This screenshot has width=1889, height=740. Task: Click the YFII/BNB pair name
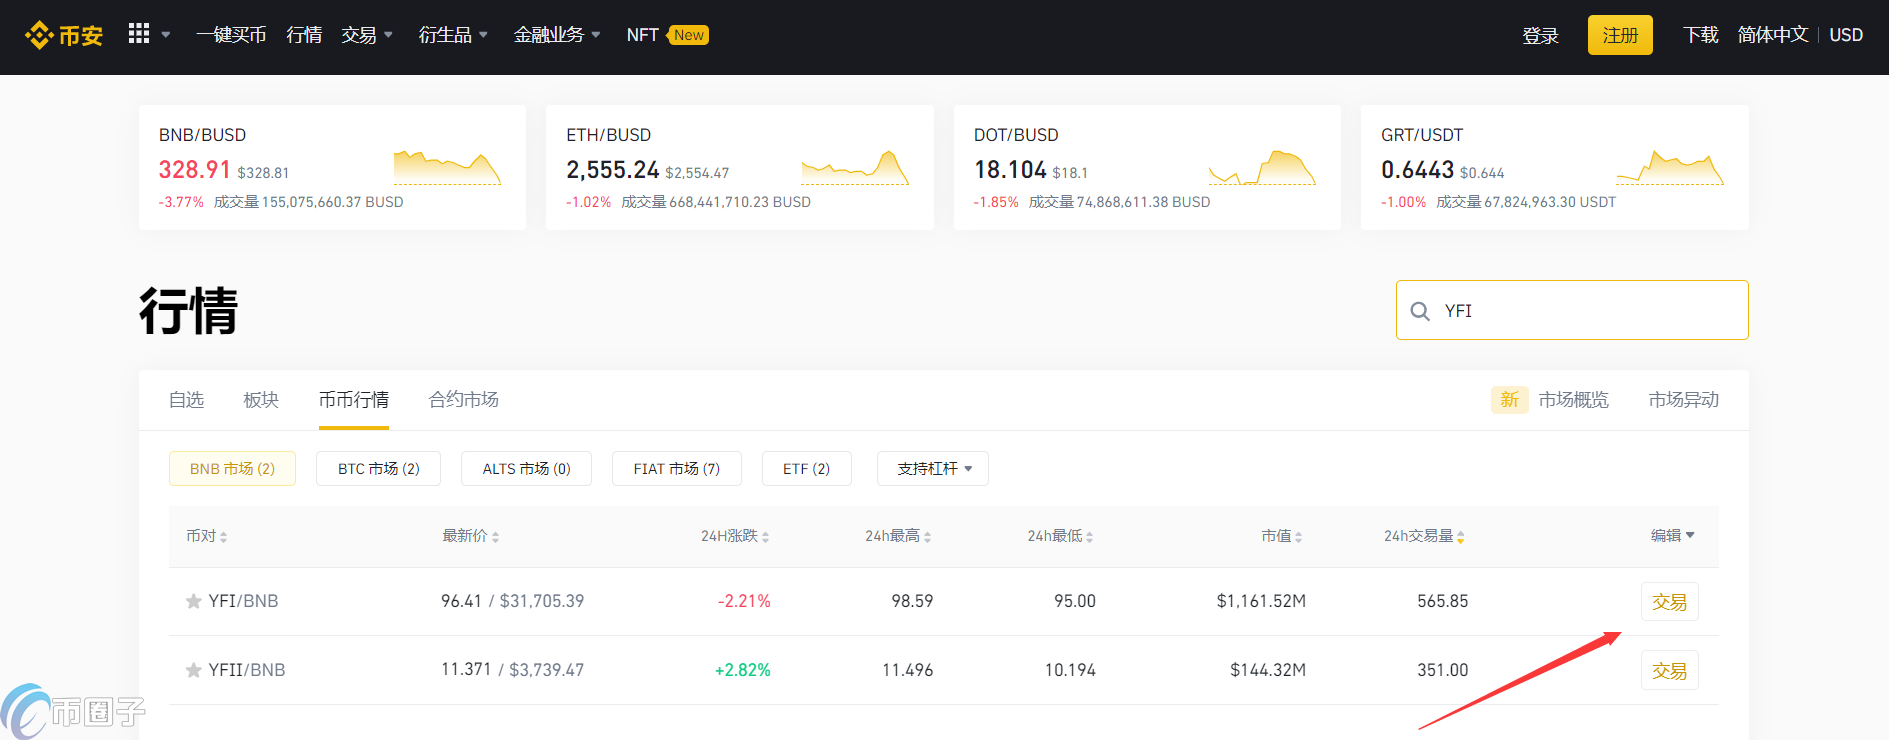click(247, 670)
